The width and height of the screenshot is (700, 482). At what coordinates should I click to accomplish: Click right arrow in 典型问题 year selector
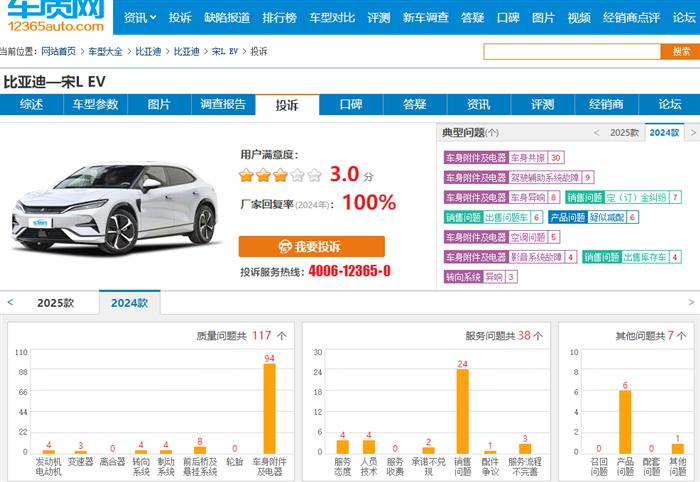(693, 133)
